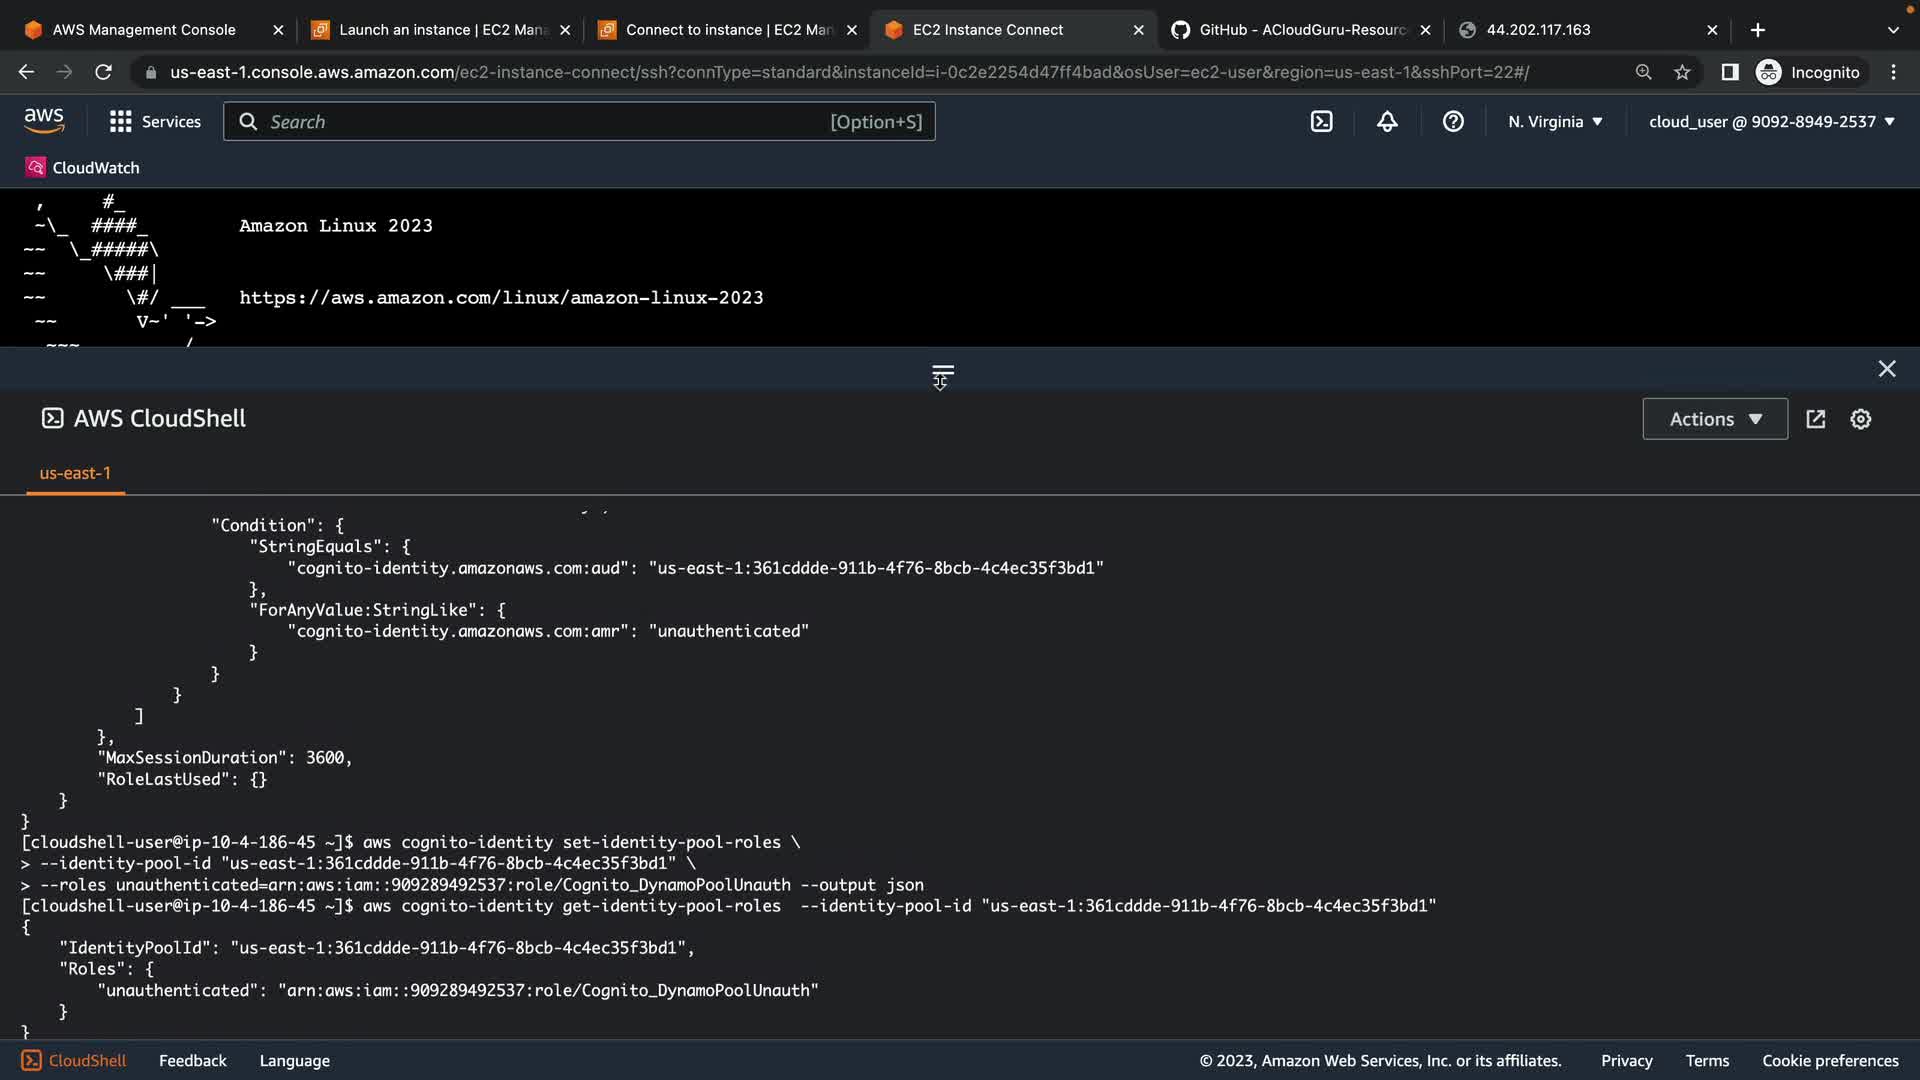Expand the cloud_user account dropdown
This screenshot has width=1920, height=1080.
(1771, 122)
